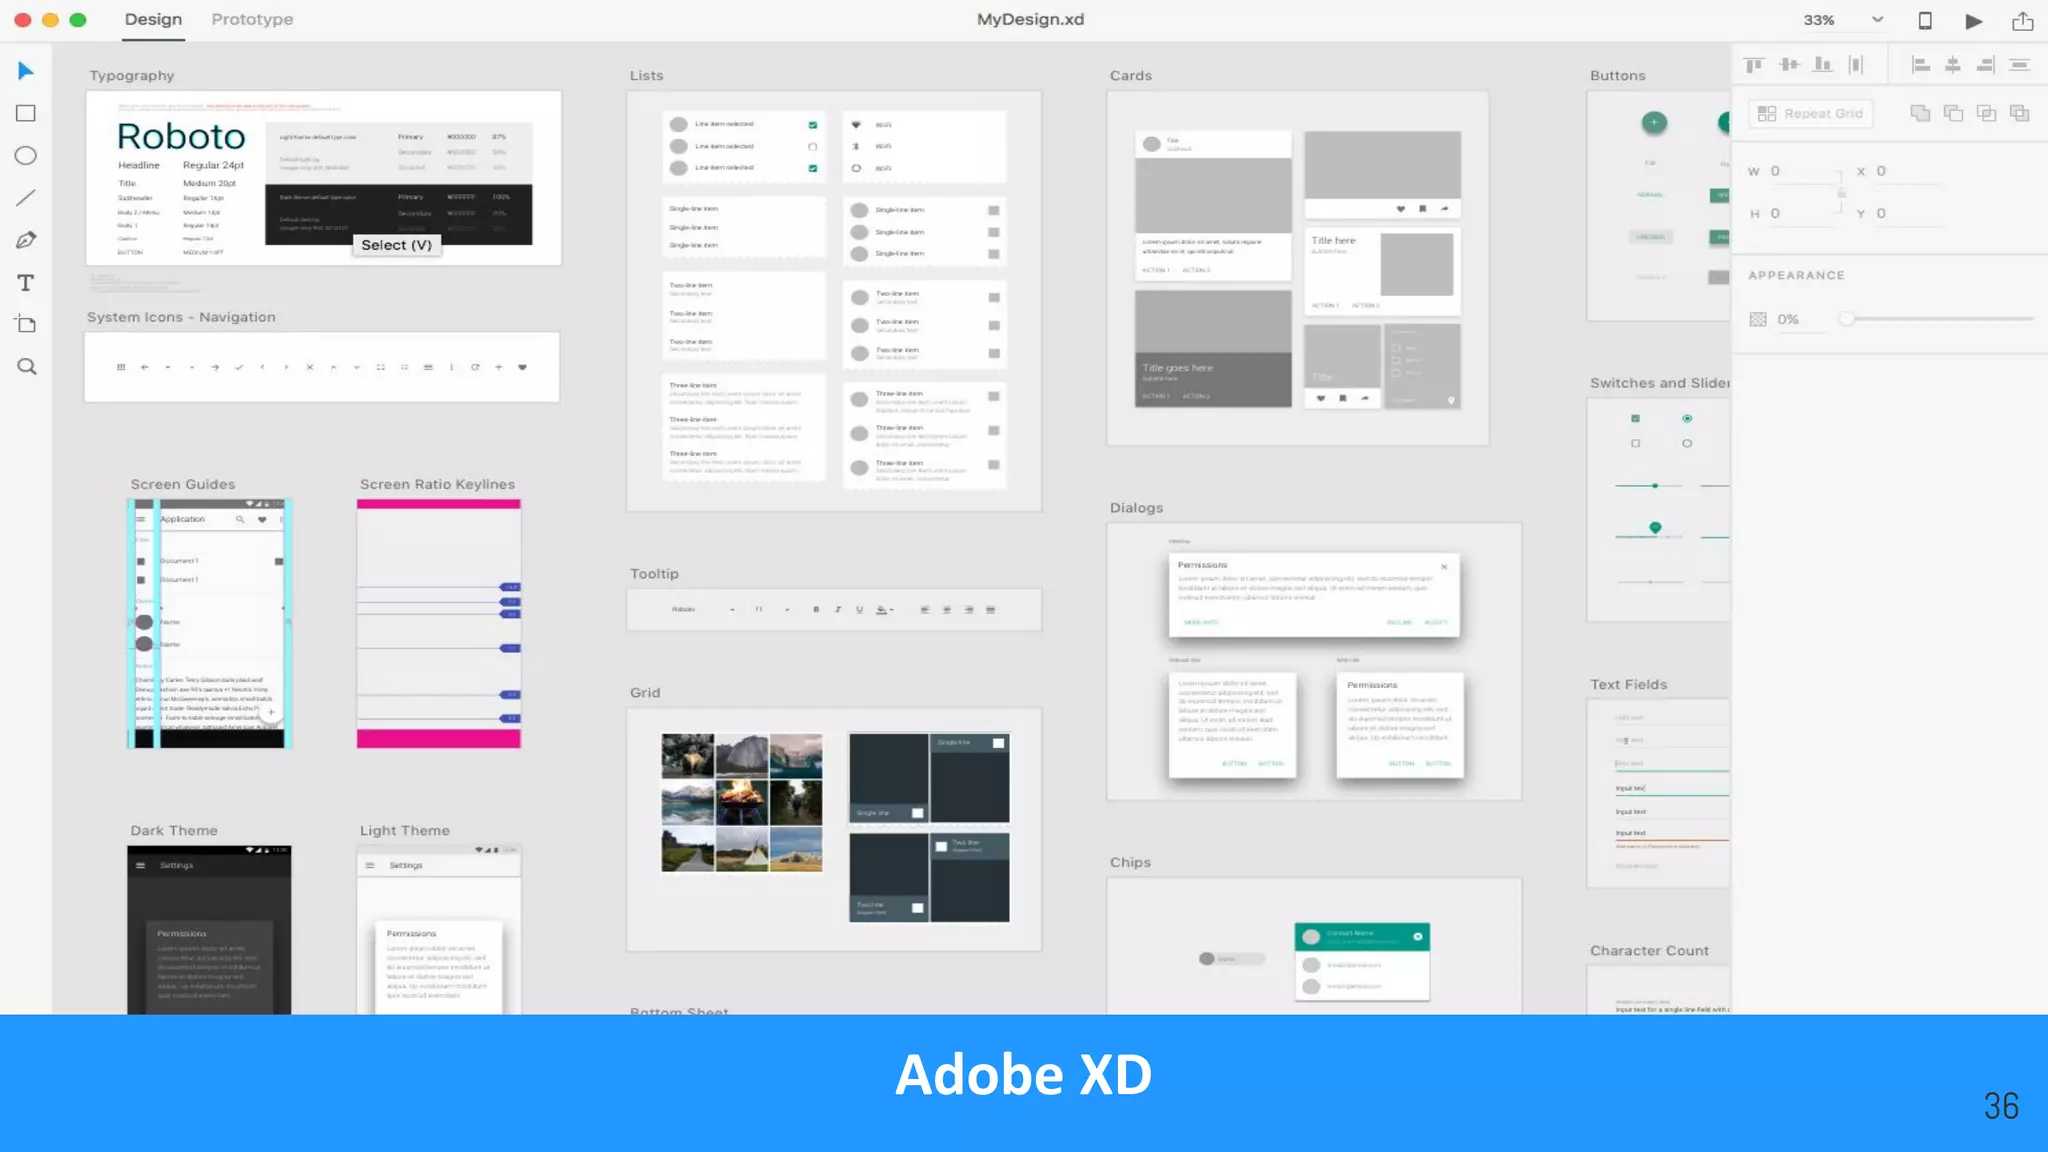
Task: Tick checkbox beside first Single-line item avatar
Action: (x=993, y=210)
